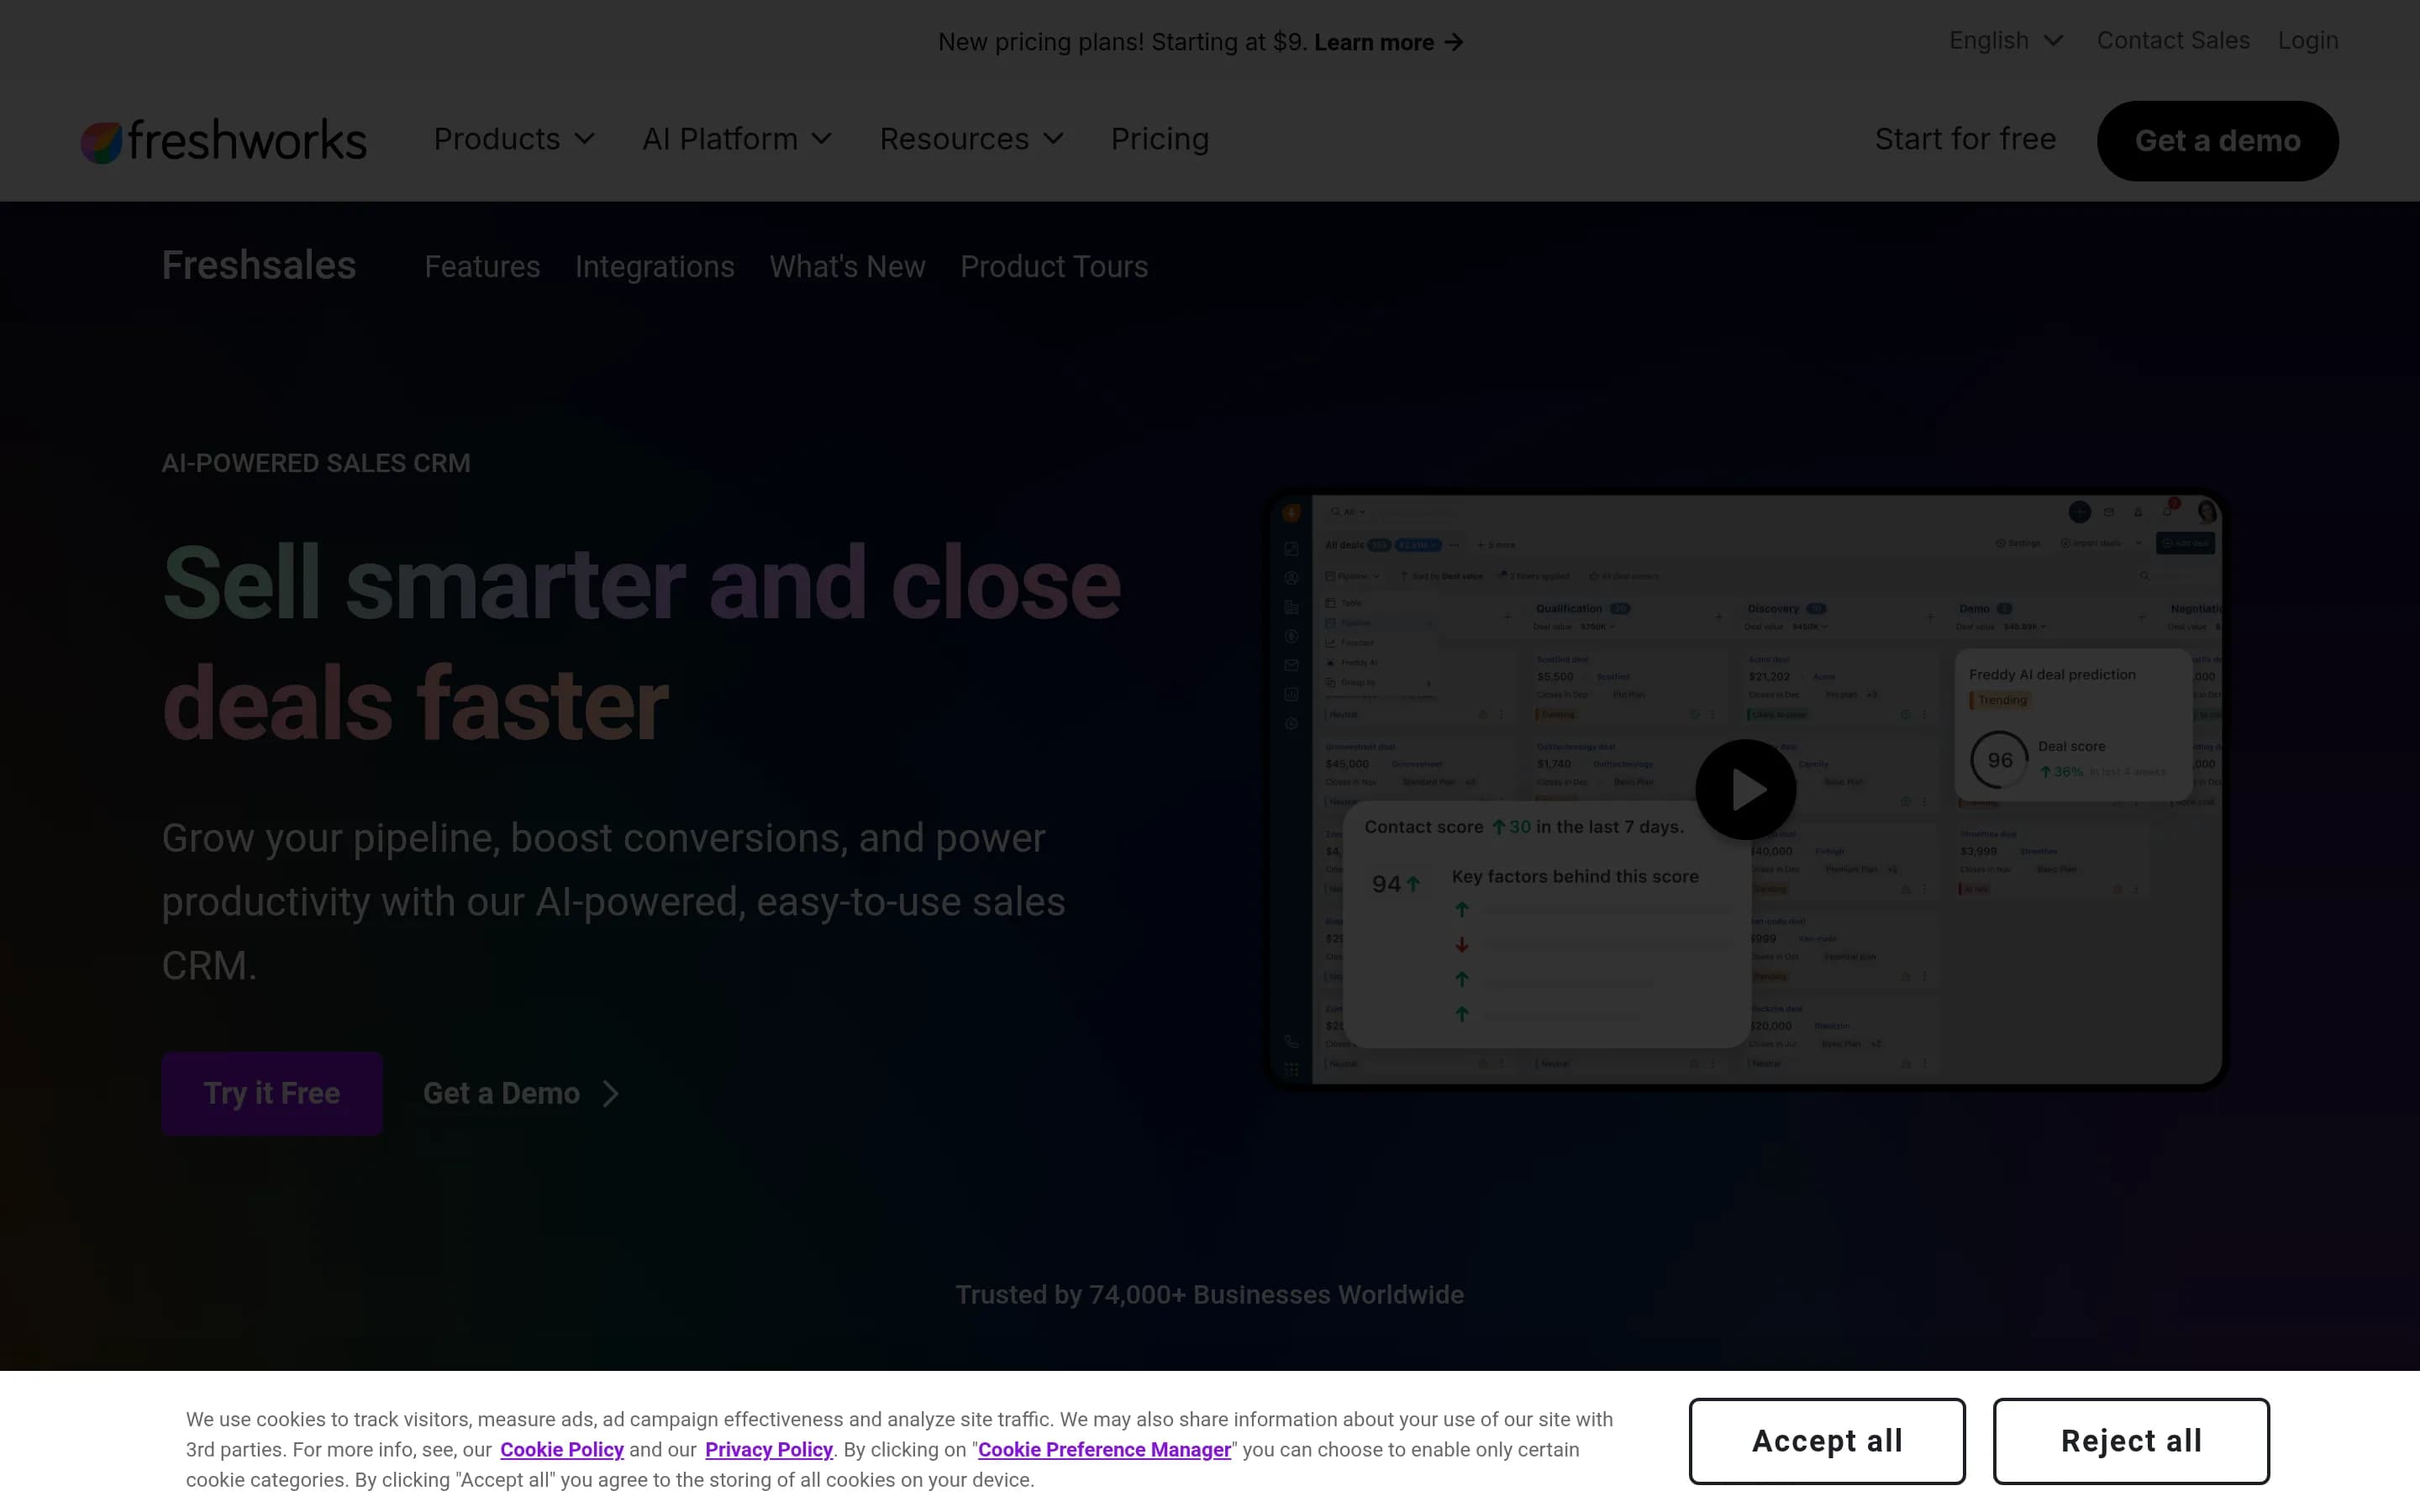Screen dimensions: 2420x1512
Task: Play the Freshsales product video
Action: click(1745, 789)
